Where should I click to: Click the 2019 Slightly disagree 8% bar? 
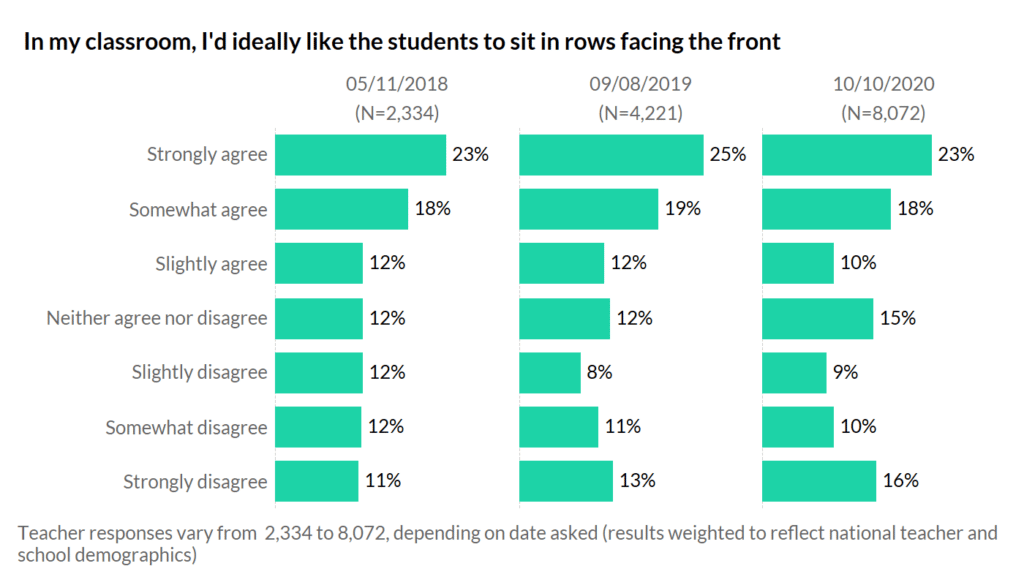click(x=550, y=373)
